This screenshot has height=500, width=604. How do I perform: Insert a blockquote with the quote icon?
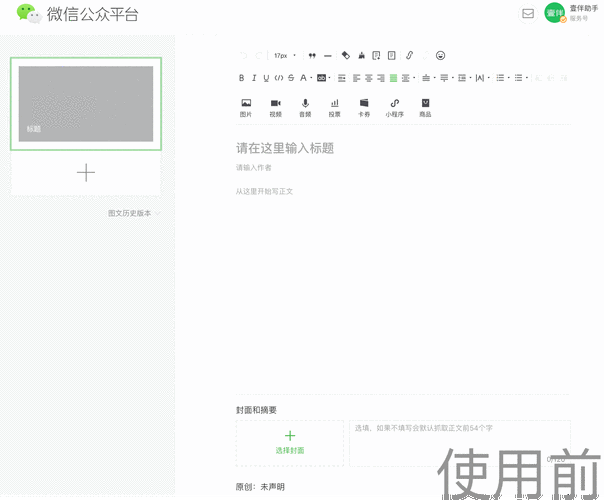(x=312, y=56)
